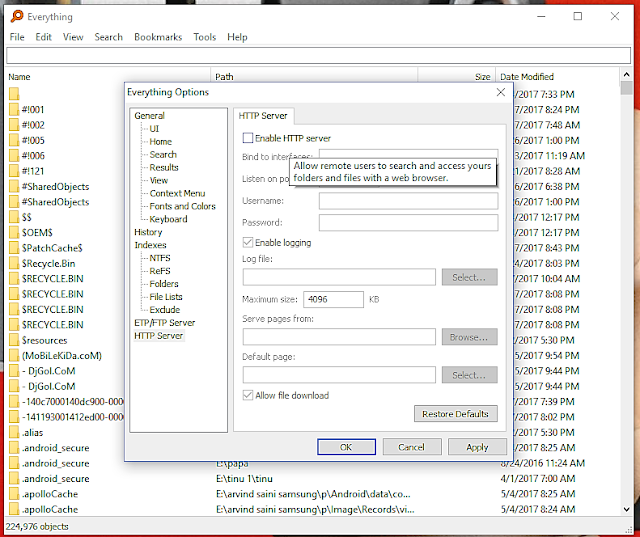Click folder icon next to $$
640x537 pixels.
point(14,217)
